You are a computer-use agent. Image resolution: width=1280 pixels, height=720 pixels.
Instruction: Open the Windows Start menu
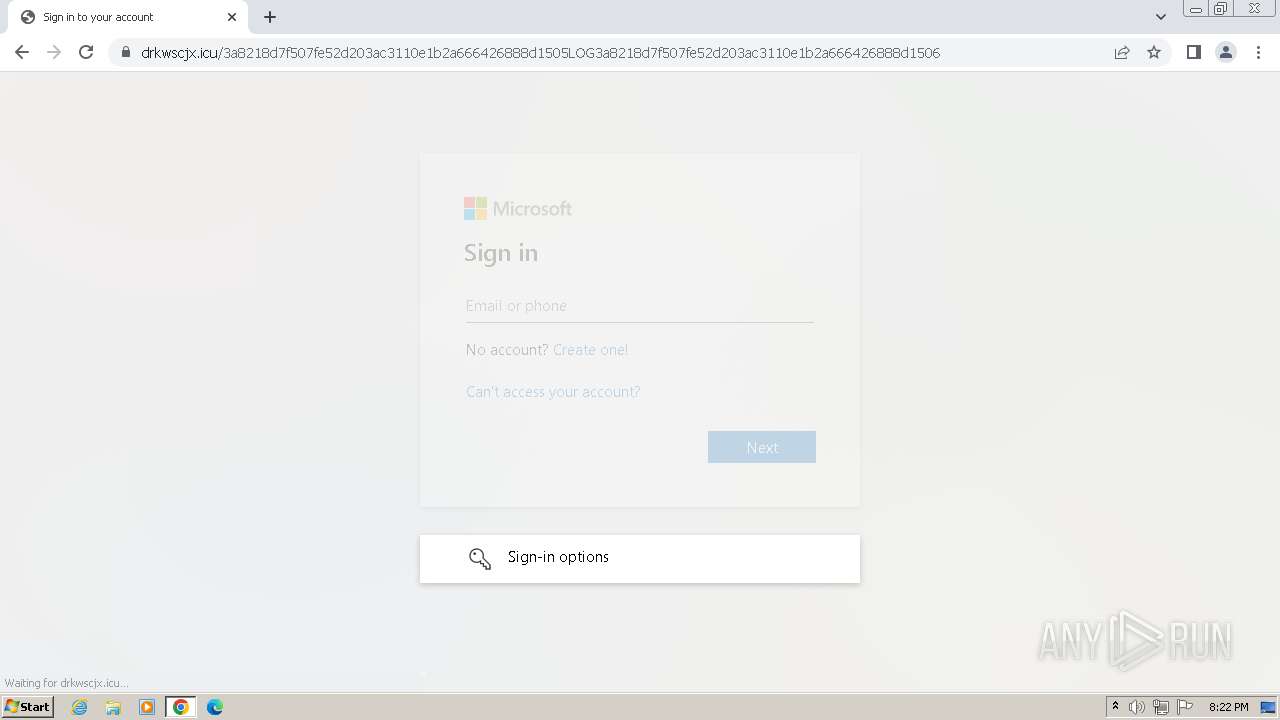coord(28,706)
